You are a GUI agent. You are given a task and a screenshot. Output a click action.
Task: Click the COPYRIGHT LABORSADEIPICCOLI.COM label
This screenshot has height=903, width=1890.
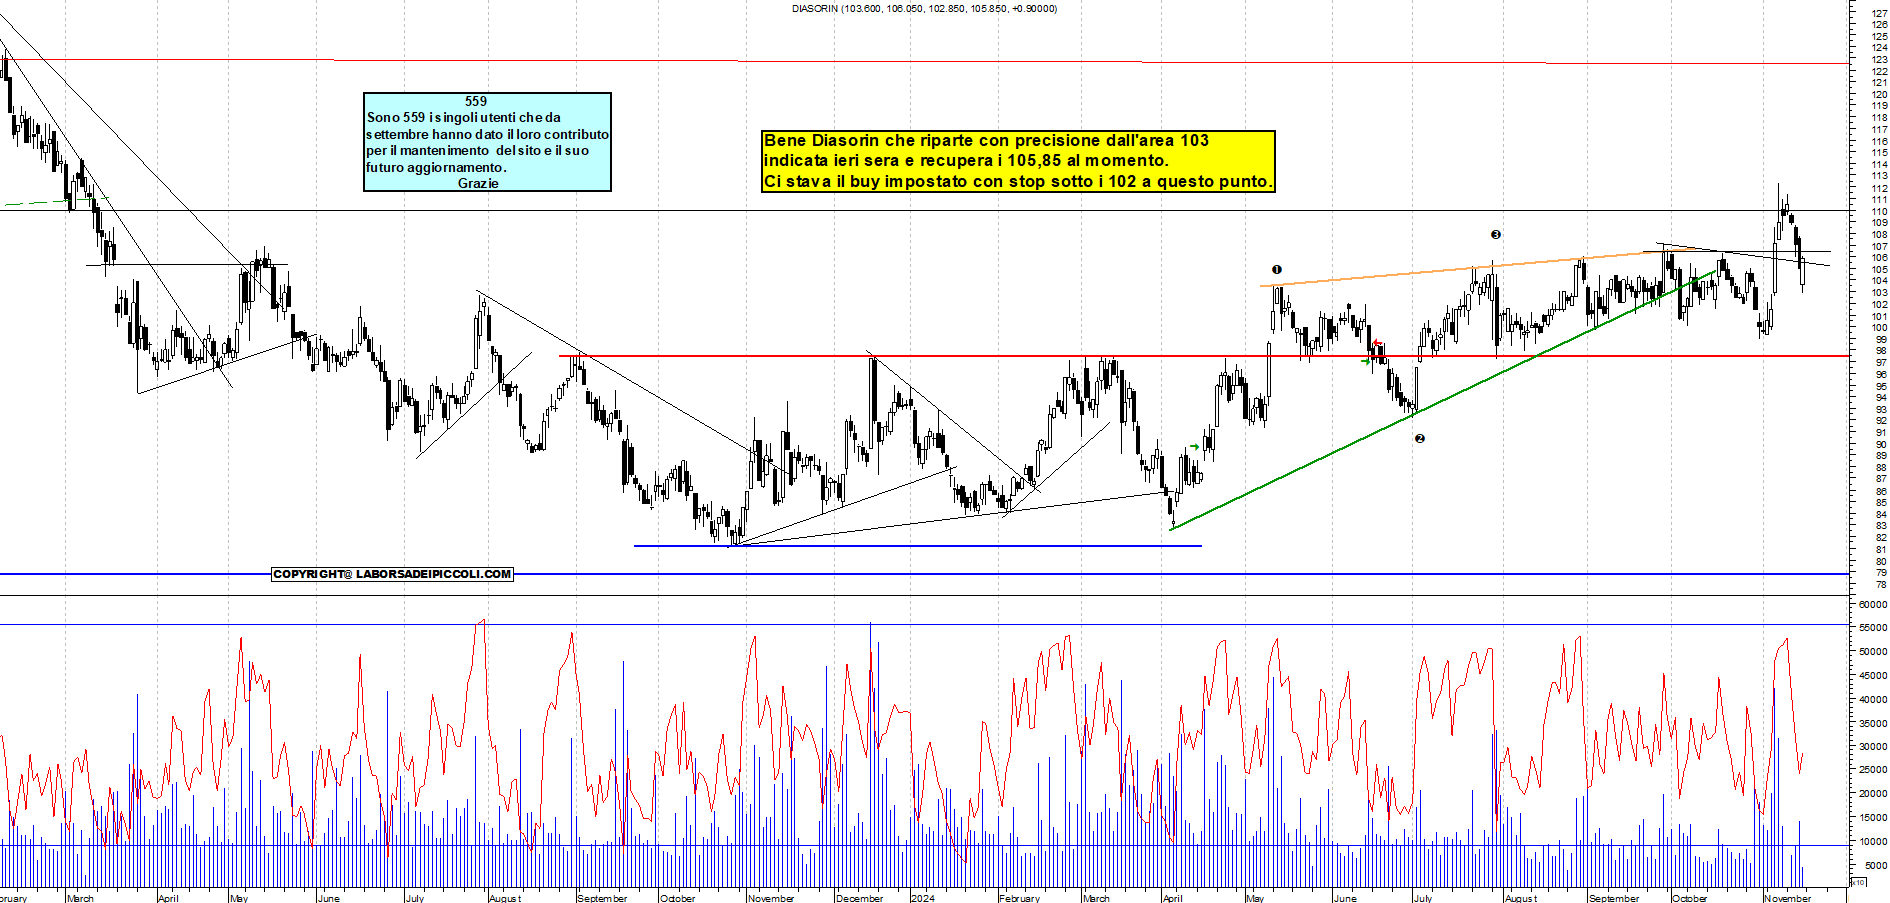coord(392,574)
